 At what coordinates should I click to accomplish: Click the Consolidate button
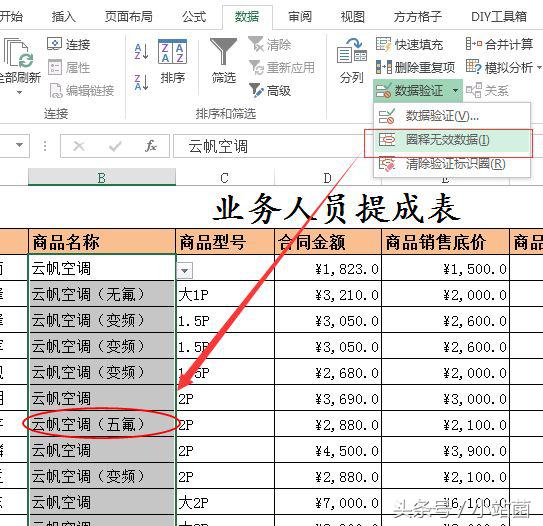(499, 44)
